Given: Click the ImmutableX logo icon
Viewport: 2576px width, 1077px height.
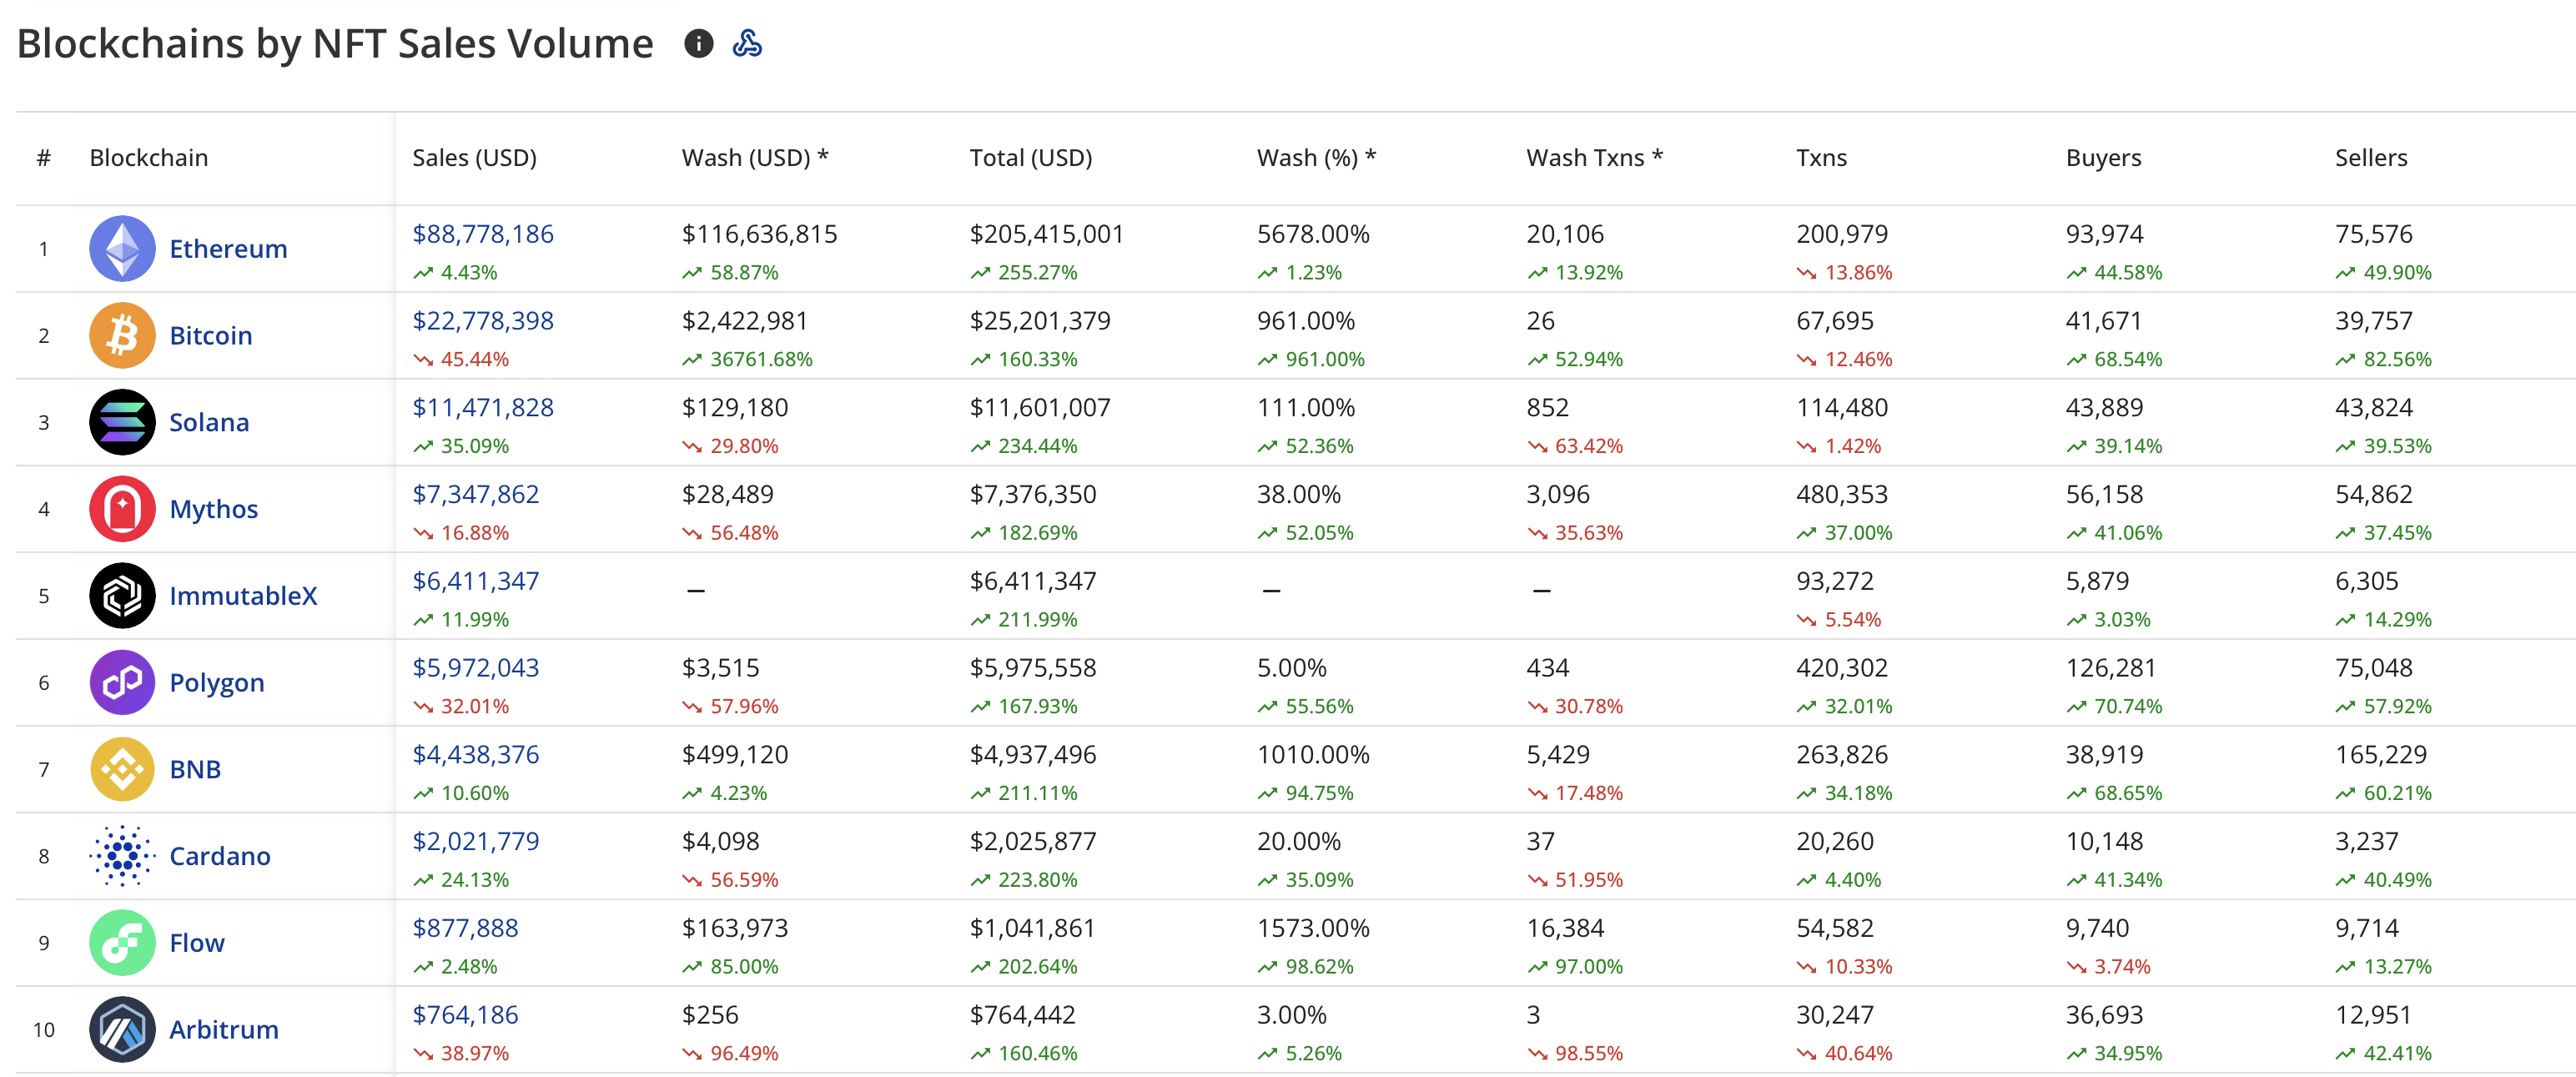Looking at the screenshot, I should coord(122,596).
